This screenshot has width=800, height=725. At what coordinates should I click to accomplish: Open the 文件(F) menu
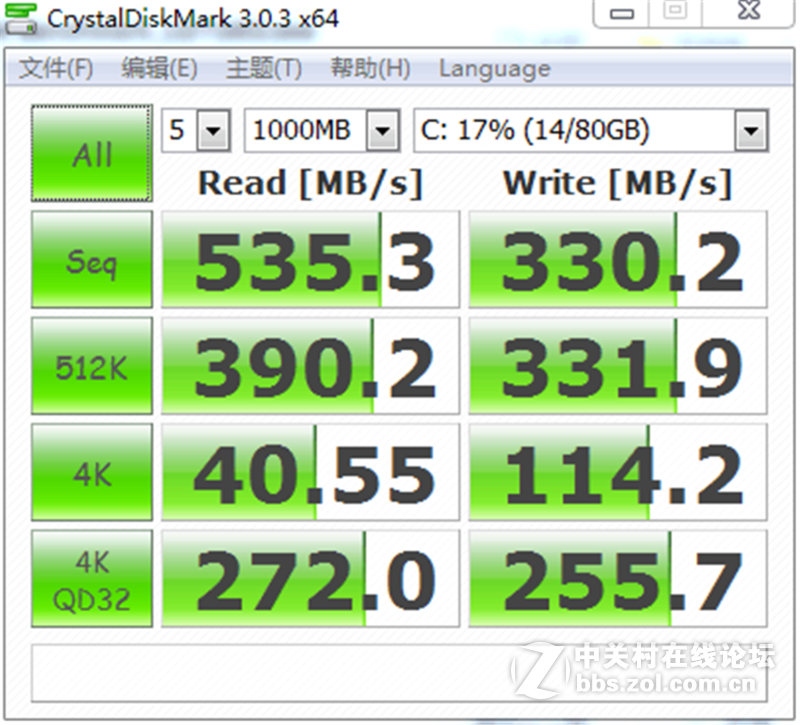pos(56,68)
